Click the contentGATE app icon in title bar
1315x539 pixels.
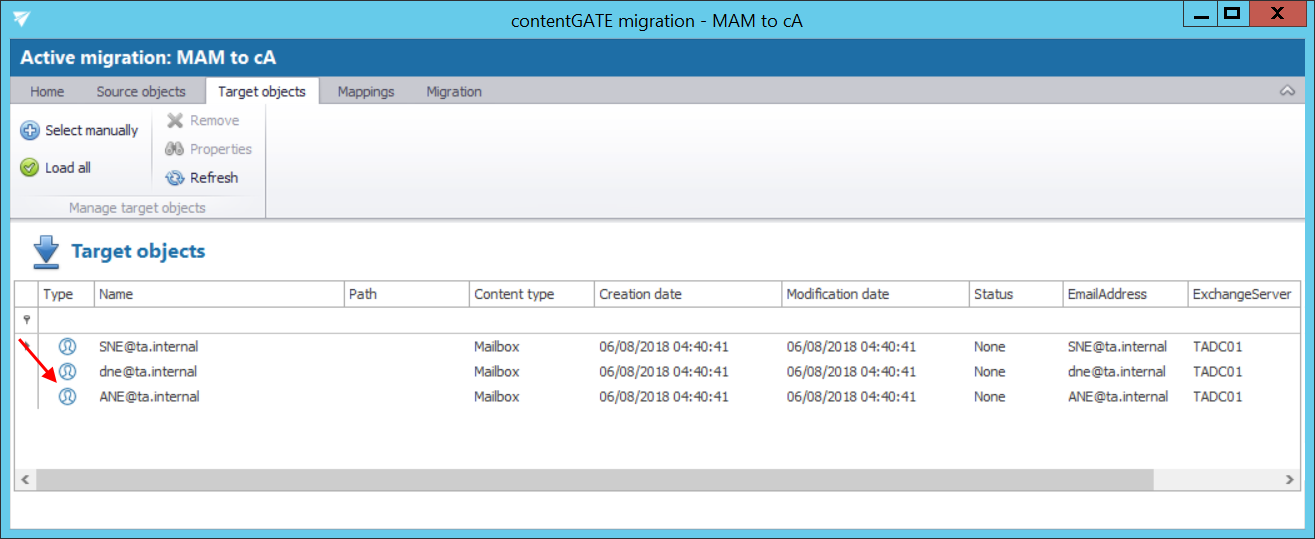click(22, 19)
